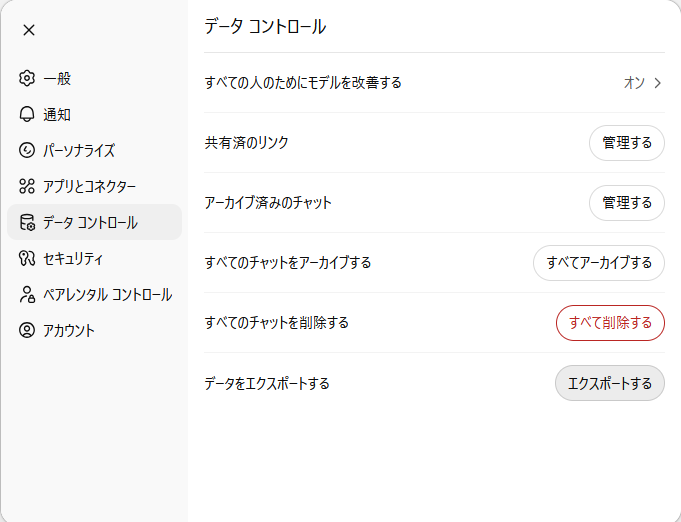Screen dimensions: 681x522
Task: Click the オン status for model improvement
Action: click(634, 83)
